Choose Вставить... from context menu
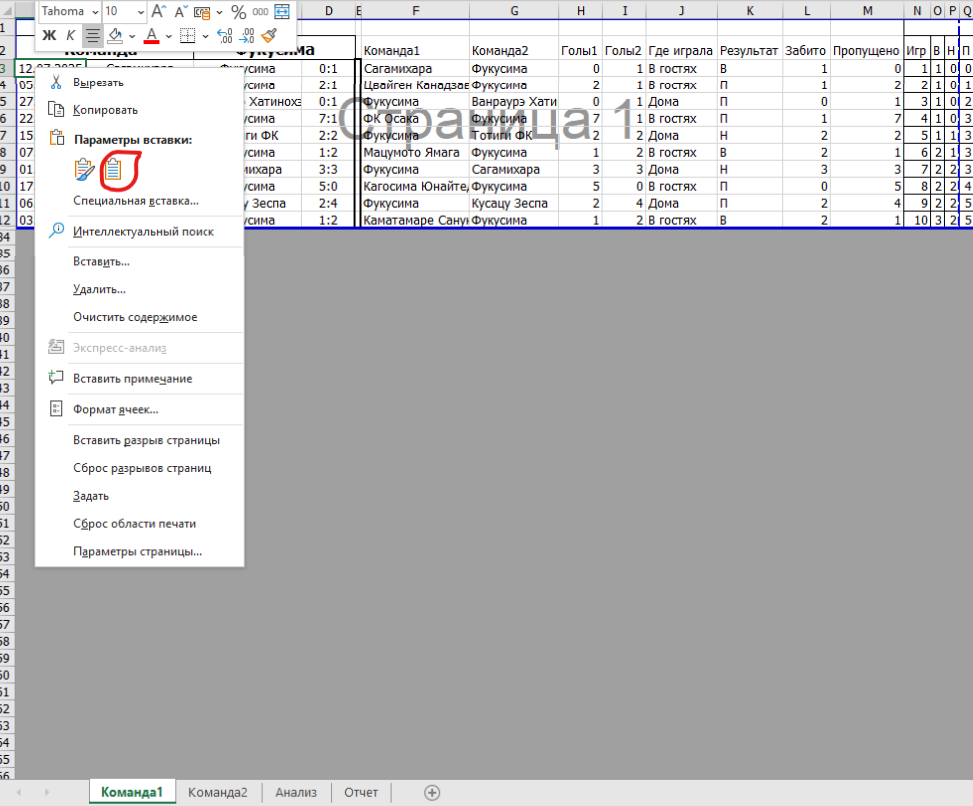973x806 pixels. (101, 261)
